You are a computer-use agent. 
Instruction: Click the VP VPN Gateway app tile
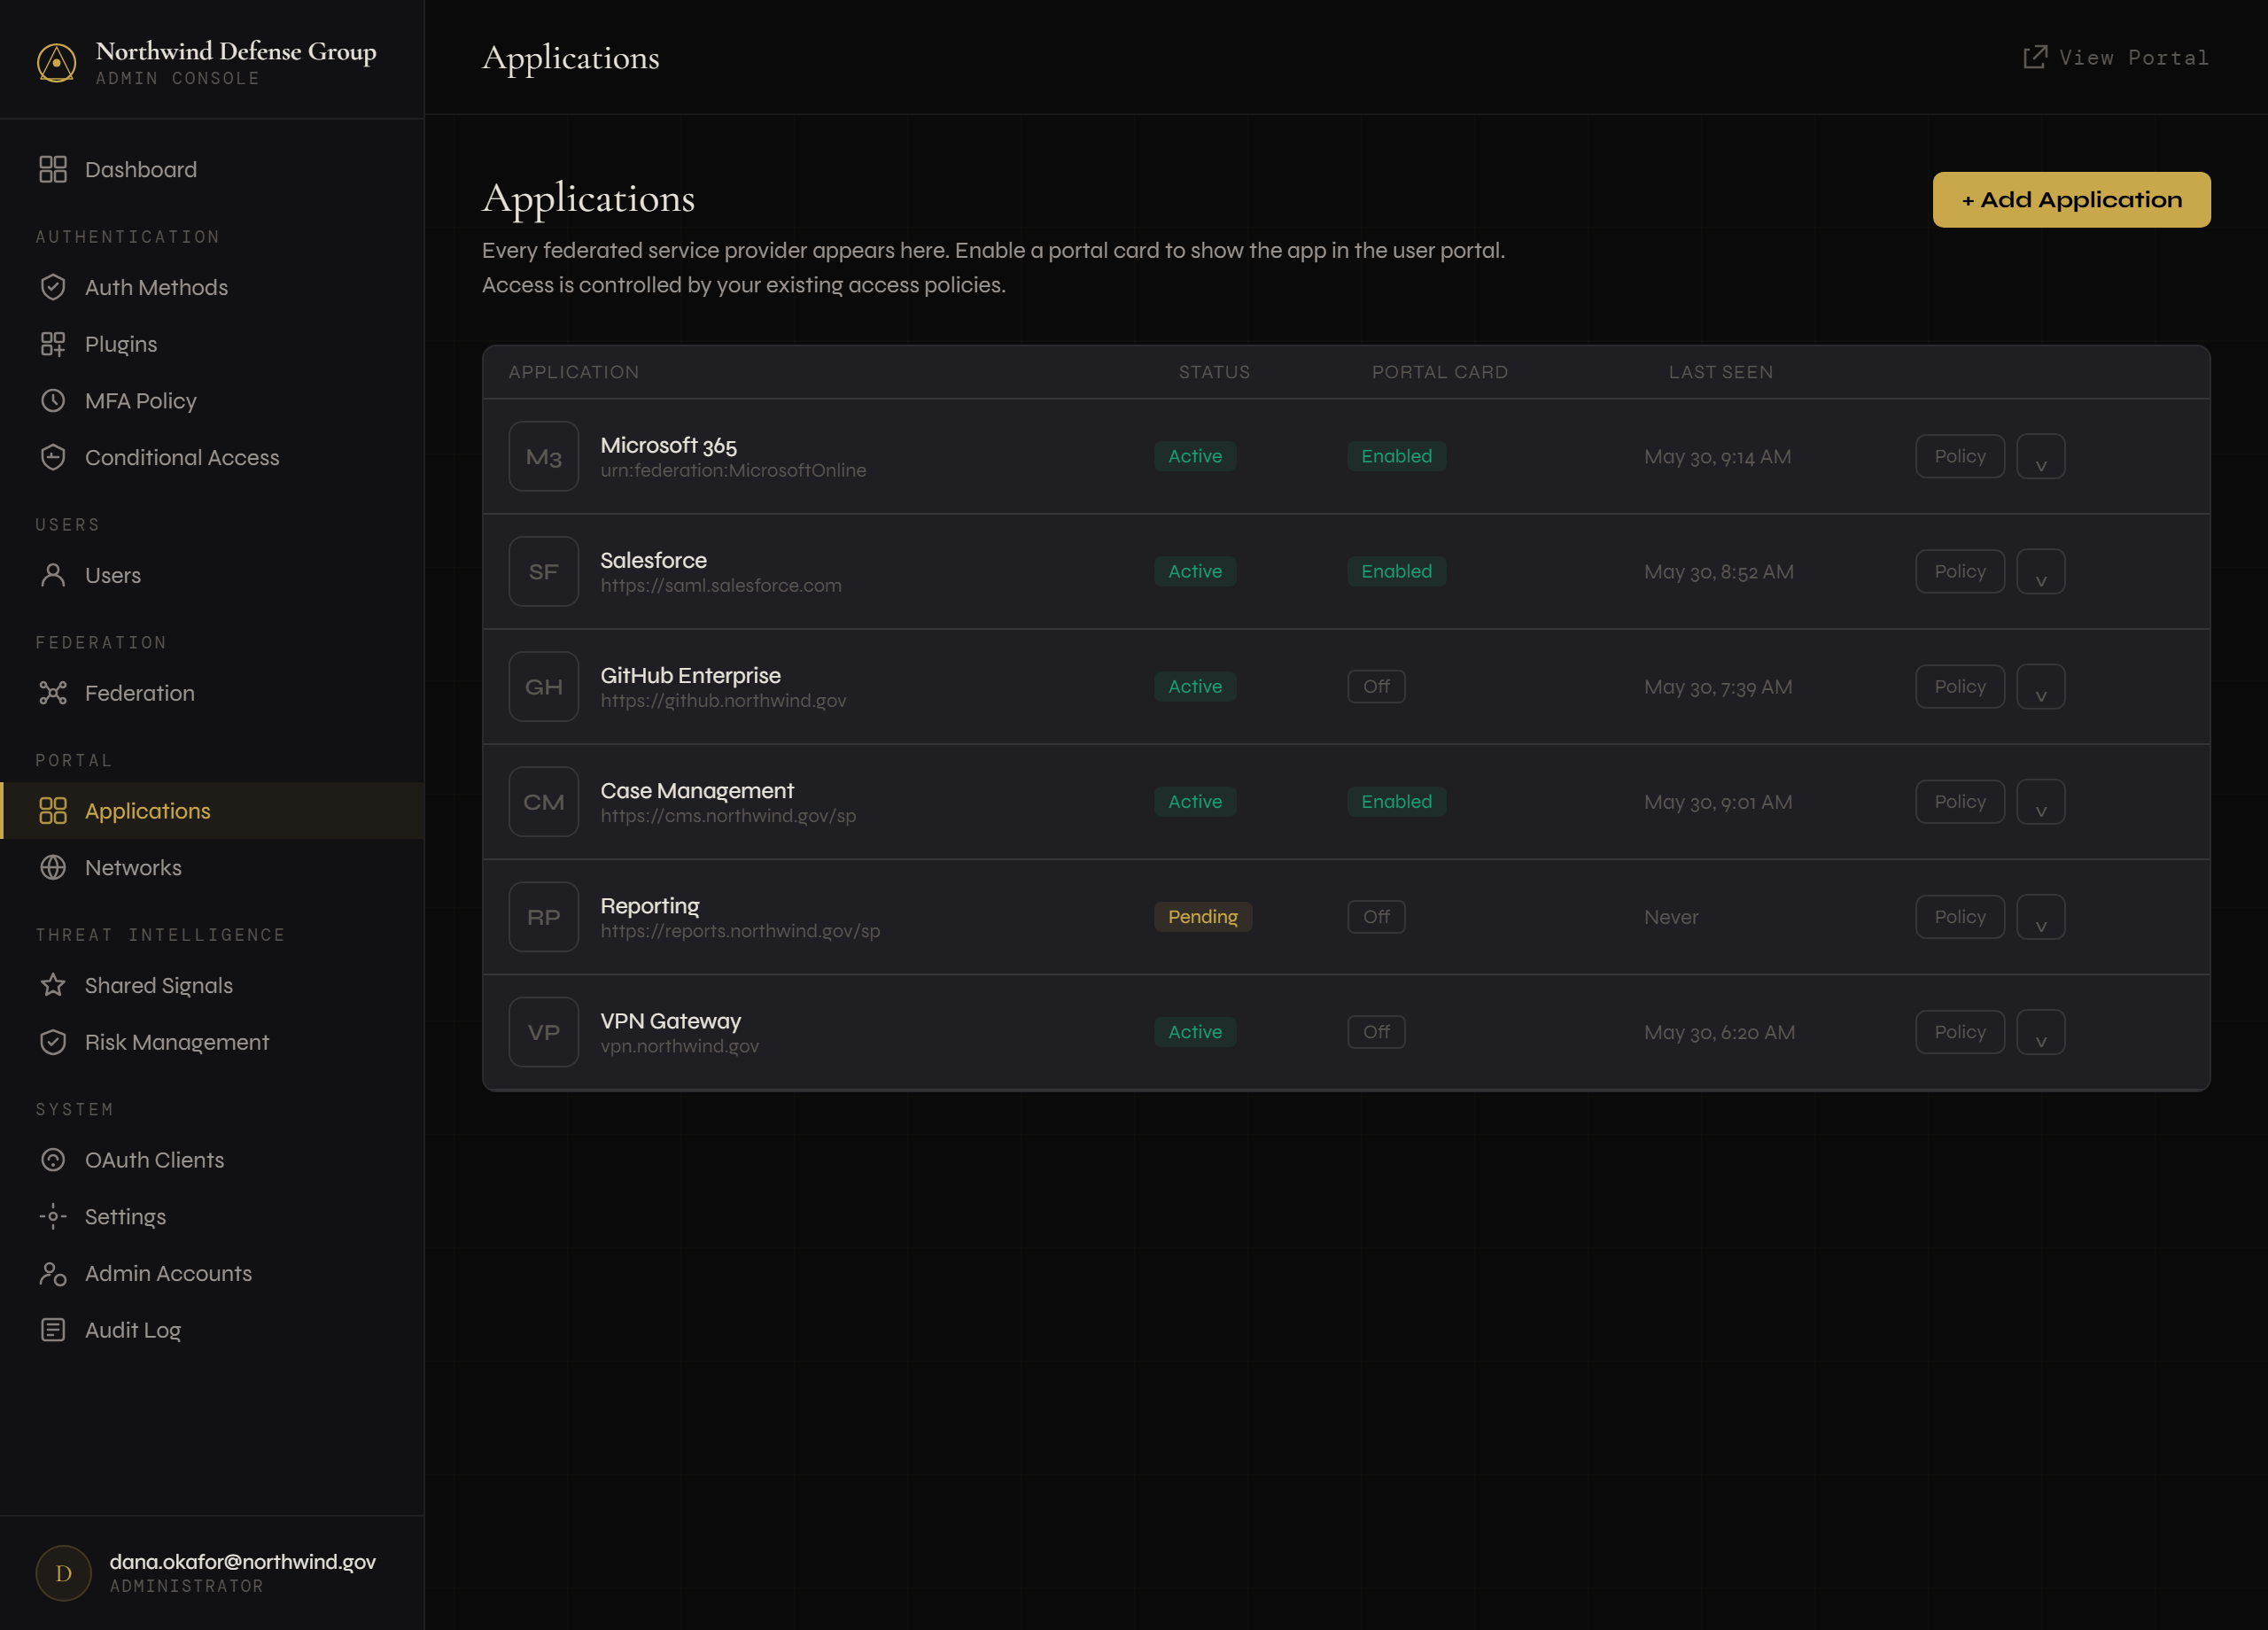pos(544,1032)
